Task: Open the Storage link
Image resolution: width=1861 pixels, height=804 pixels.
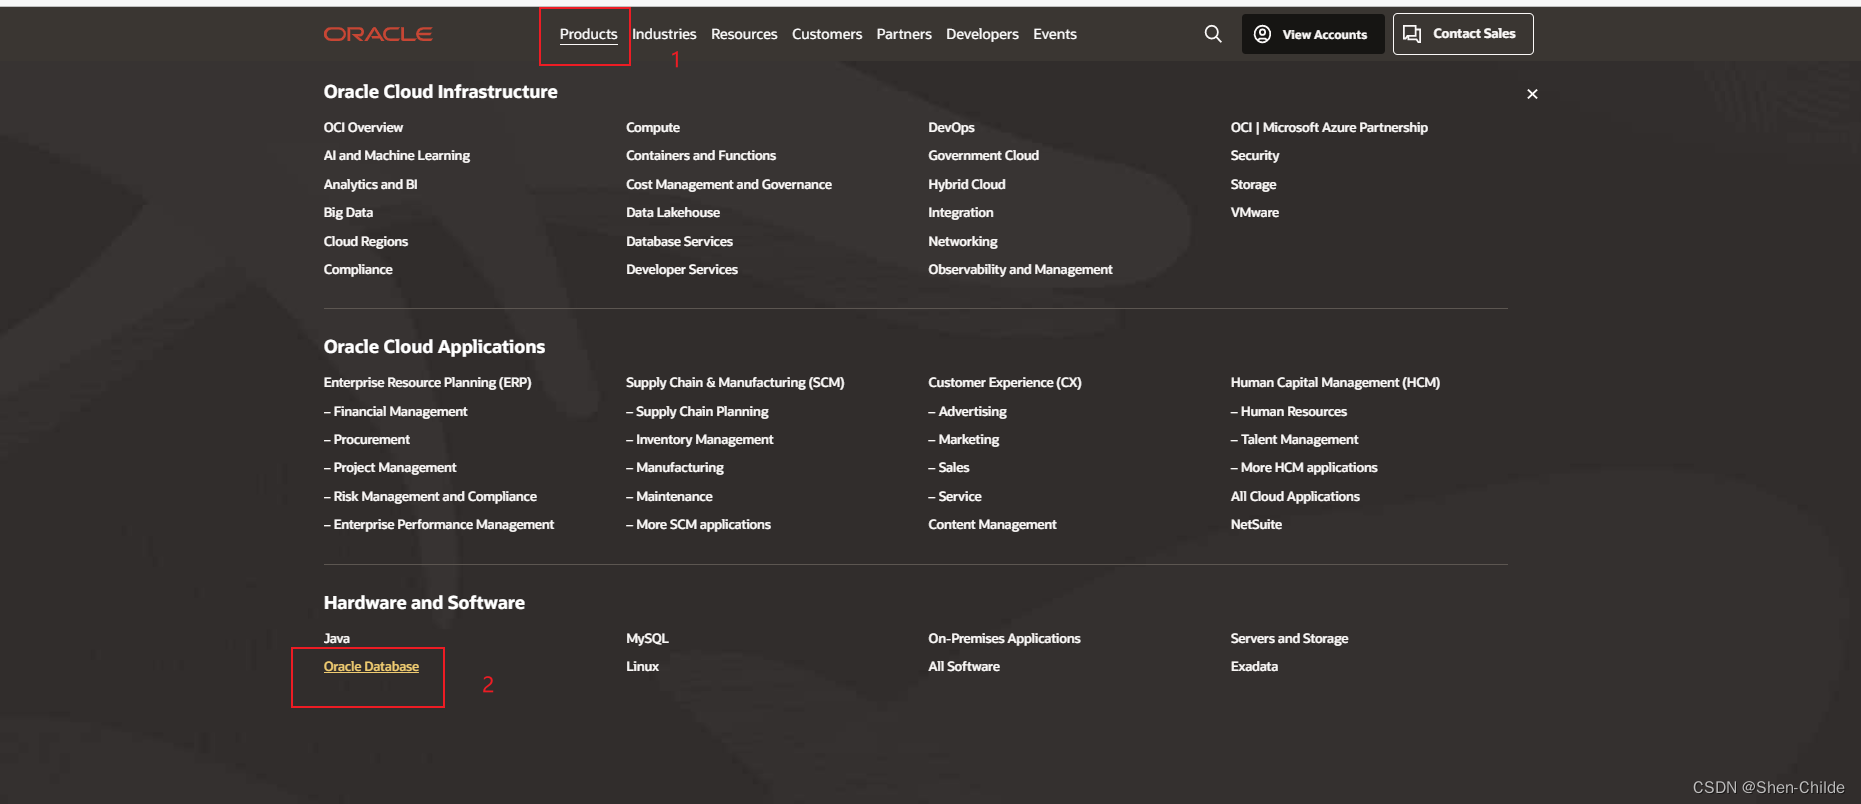Action: tap(1253, 184)
